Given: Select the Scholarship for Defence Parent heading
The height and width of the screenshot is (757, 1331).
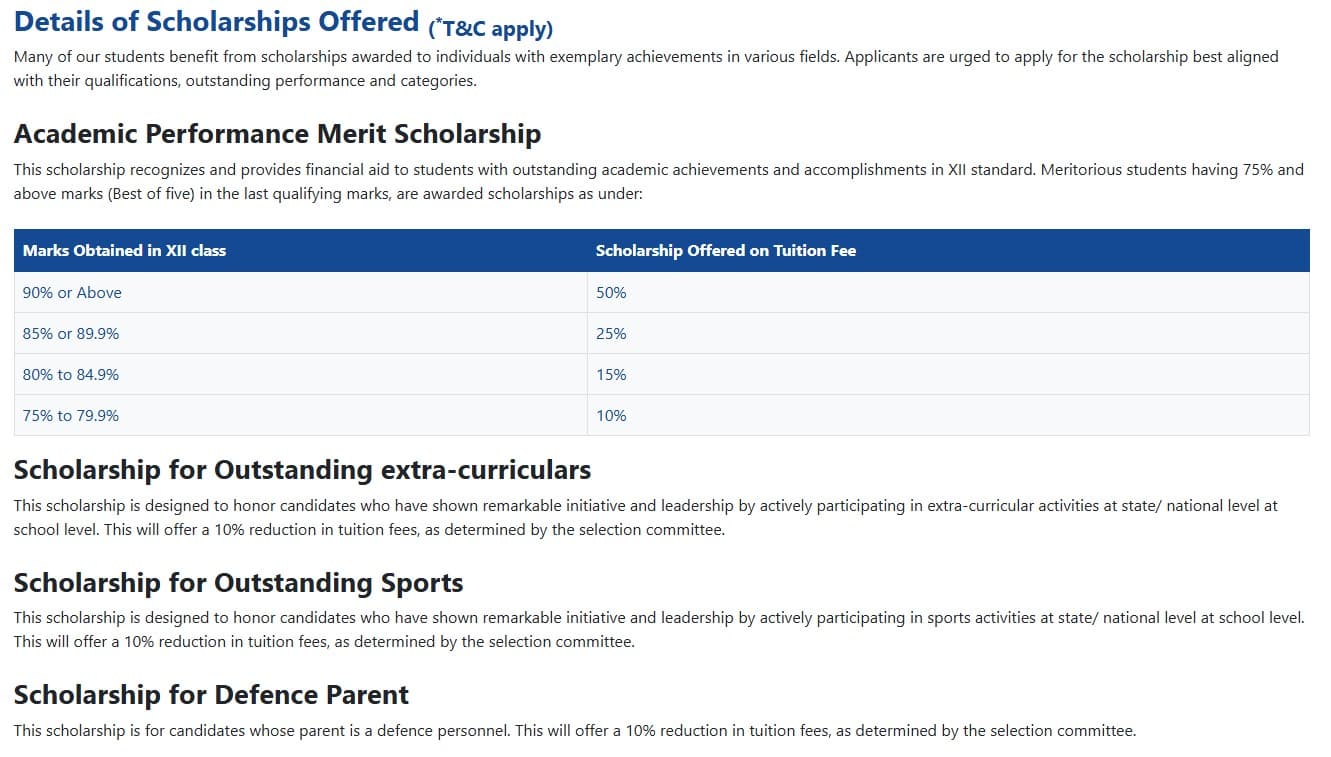Looking at the screenshot, I should pyautogui.click(x=211, y=695).
